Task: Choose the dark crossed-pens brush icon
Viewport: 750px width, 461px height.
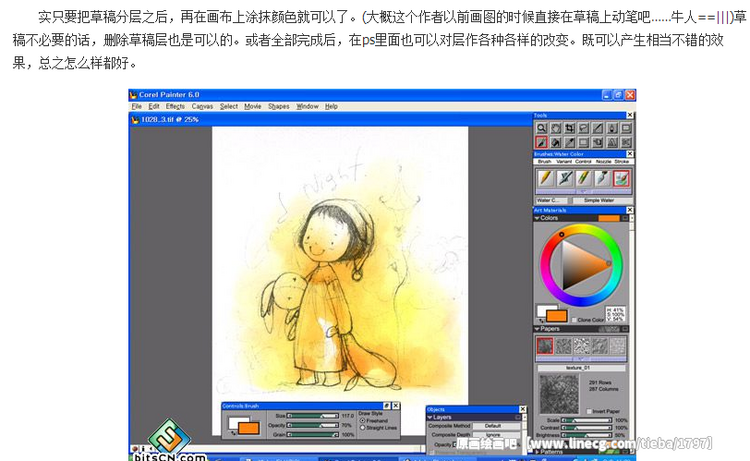Action: pyautogui.click(x=564, y=178)
